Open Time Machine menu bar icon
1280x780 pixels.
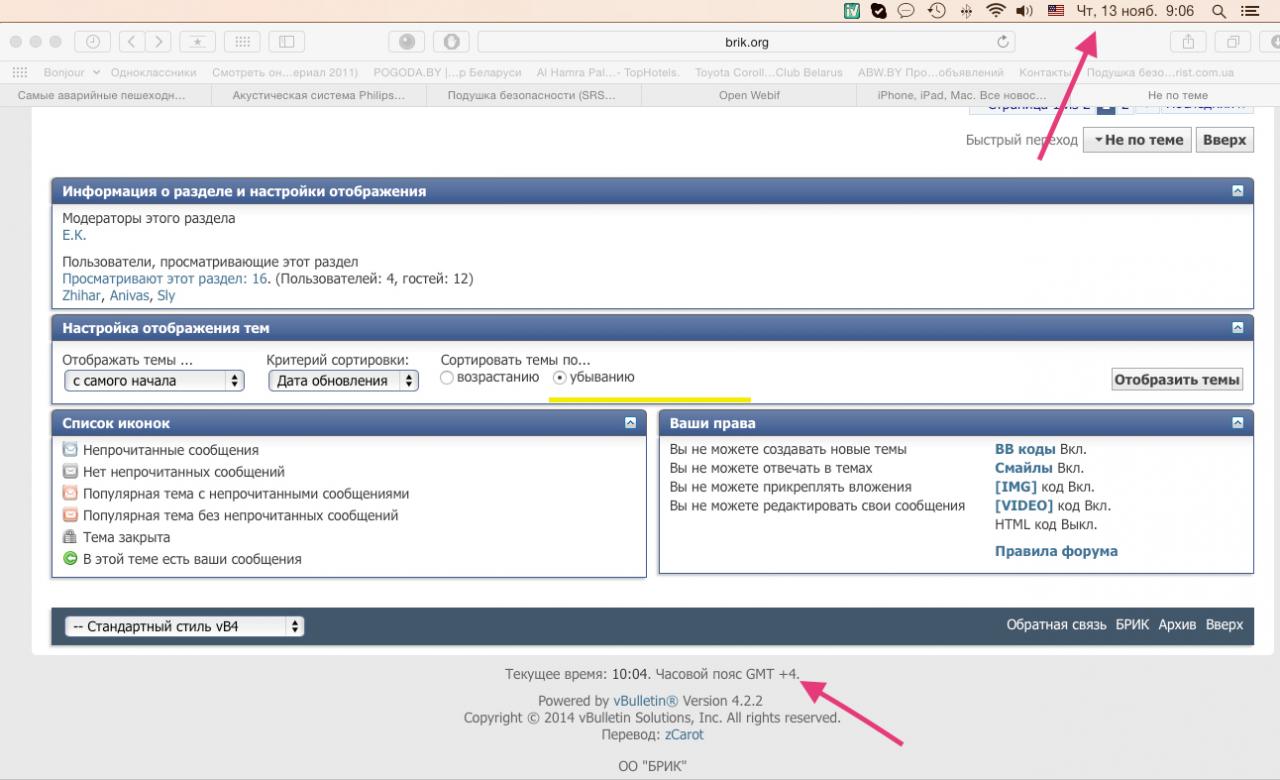(936, 11)
